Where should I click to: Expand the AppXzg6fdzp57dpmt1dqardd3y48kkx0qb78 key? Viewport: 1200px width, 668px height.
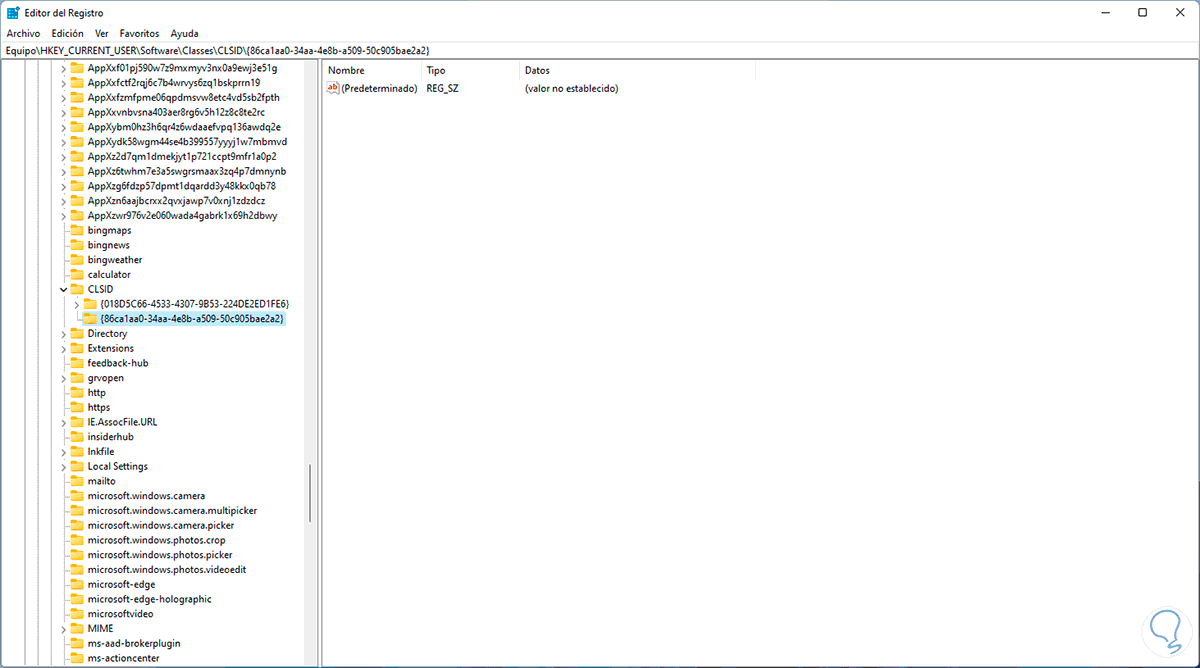pyautogui.click(x=64, y=186)
